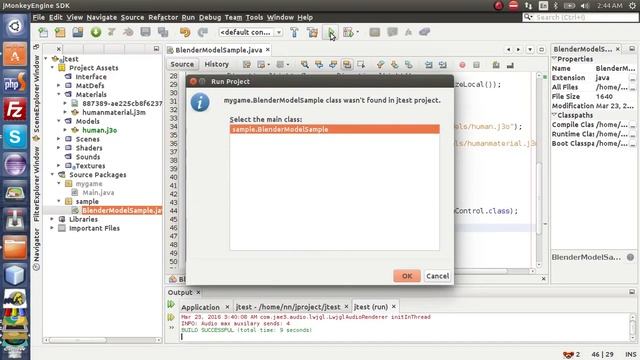This screenshot has height=360, width=640.
Task: Click the Find Next Occurrence icon
Action: 333,64
